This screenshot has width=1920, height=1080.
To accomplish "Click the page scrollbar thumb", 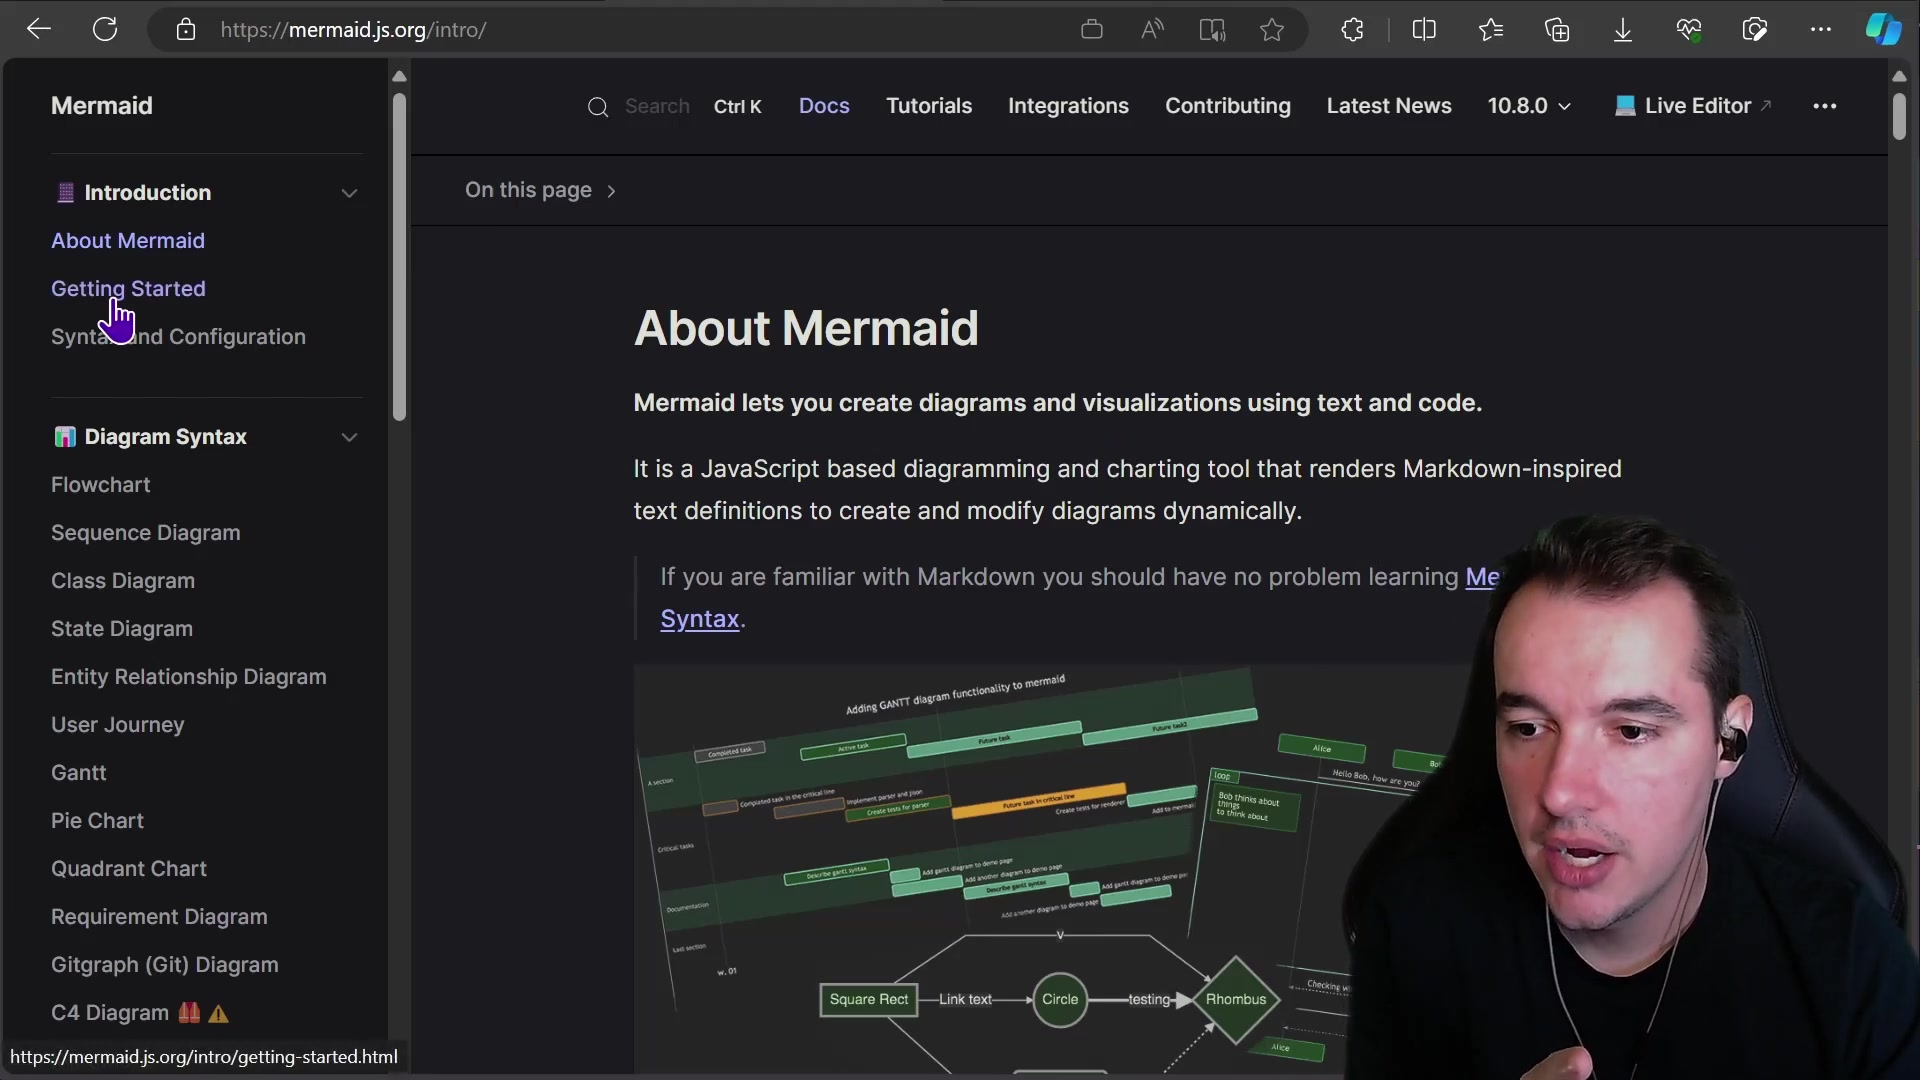I will click(1899, 116).
